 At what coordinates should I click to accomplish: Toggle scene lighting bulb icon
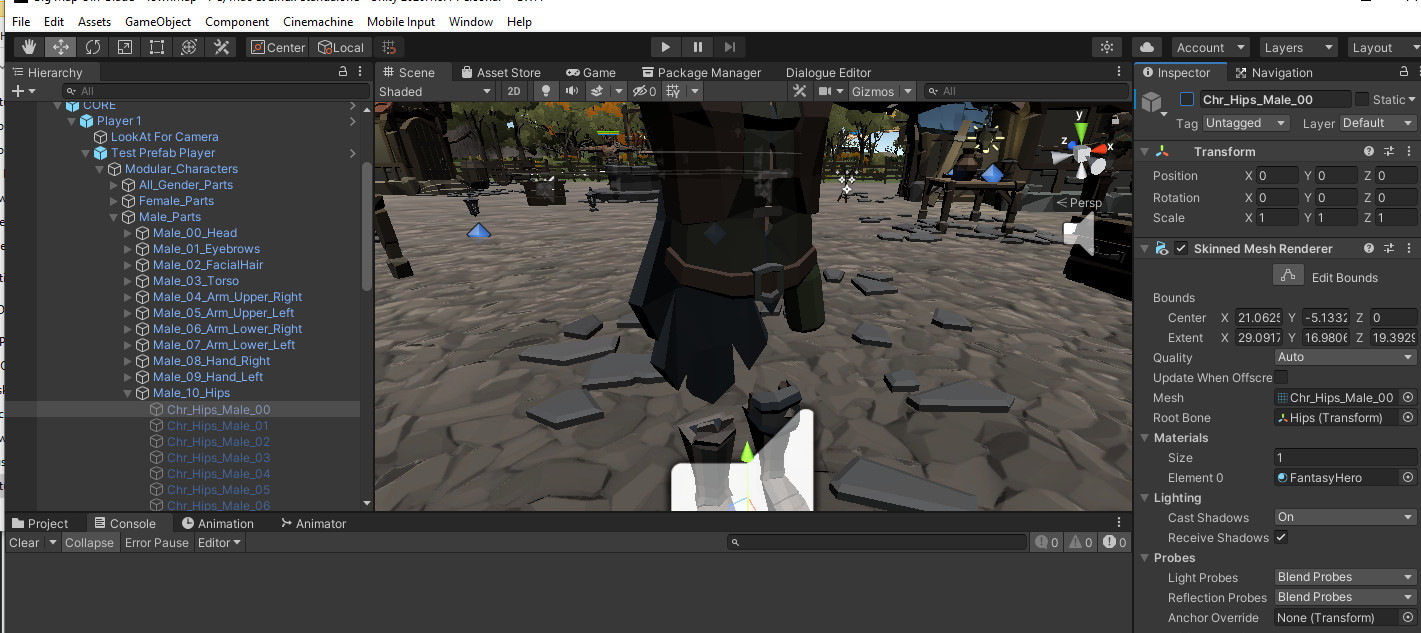[x=545, y=91]
